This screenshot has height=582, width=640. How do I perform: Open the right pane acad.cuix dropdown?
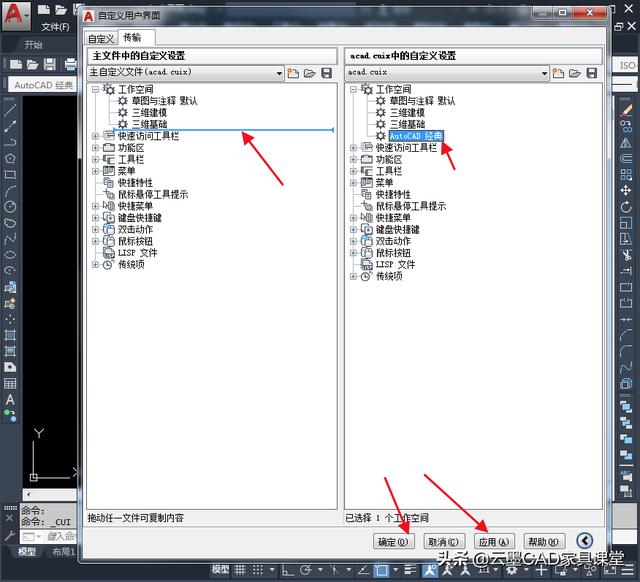[447, 73]
